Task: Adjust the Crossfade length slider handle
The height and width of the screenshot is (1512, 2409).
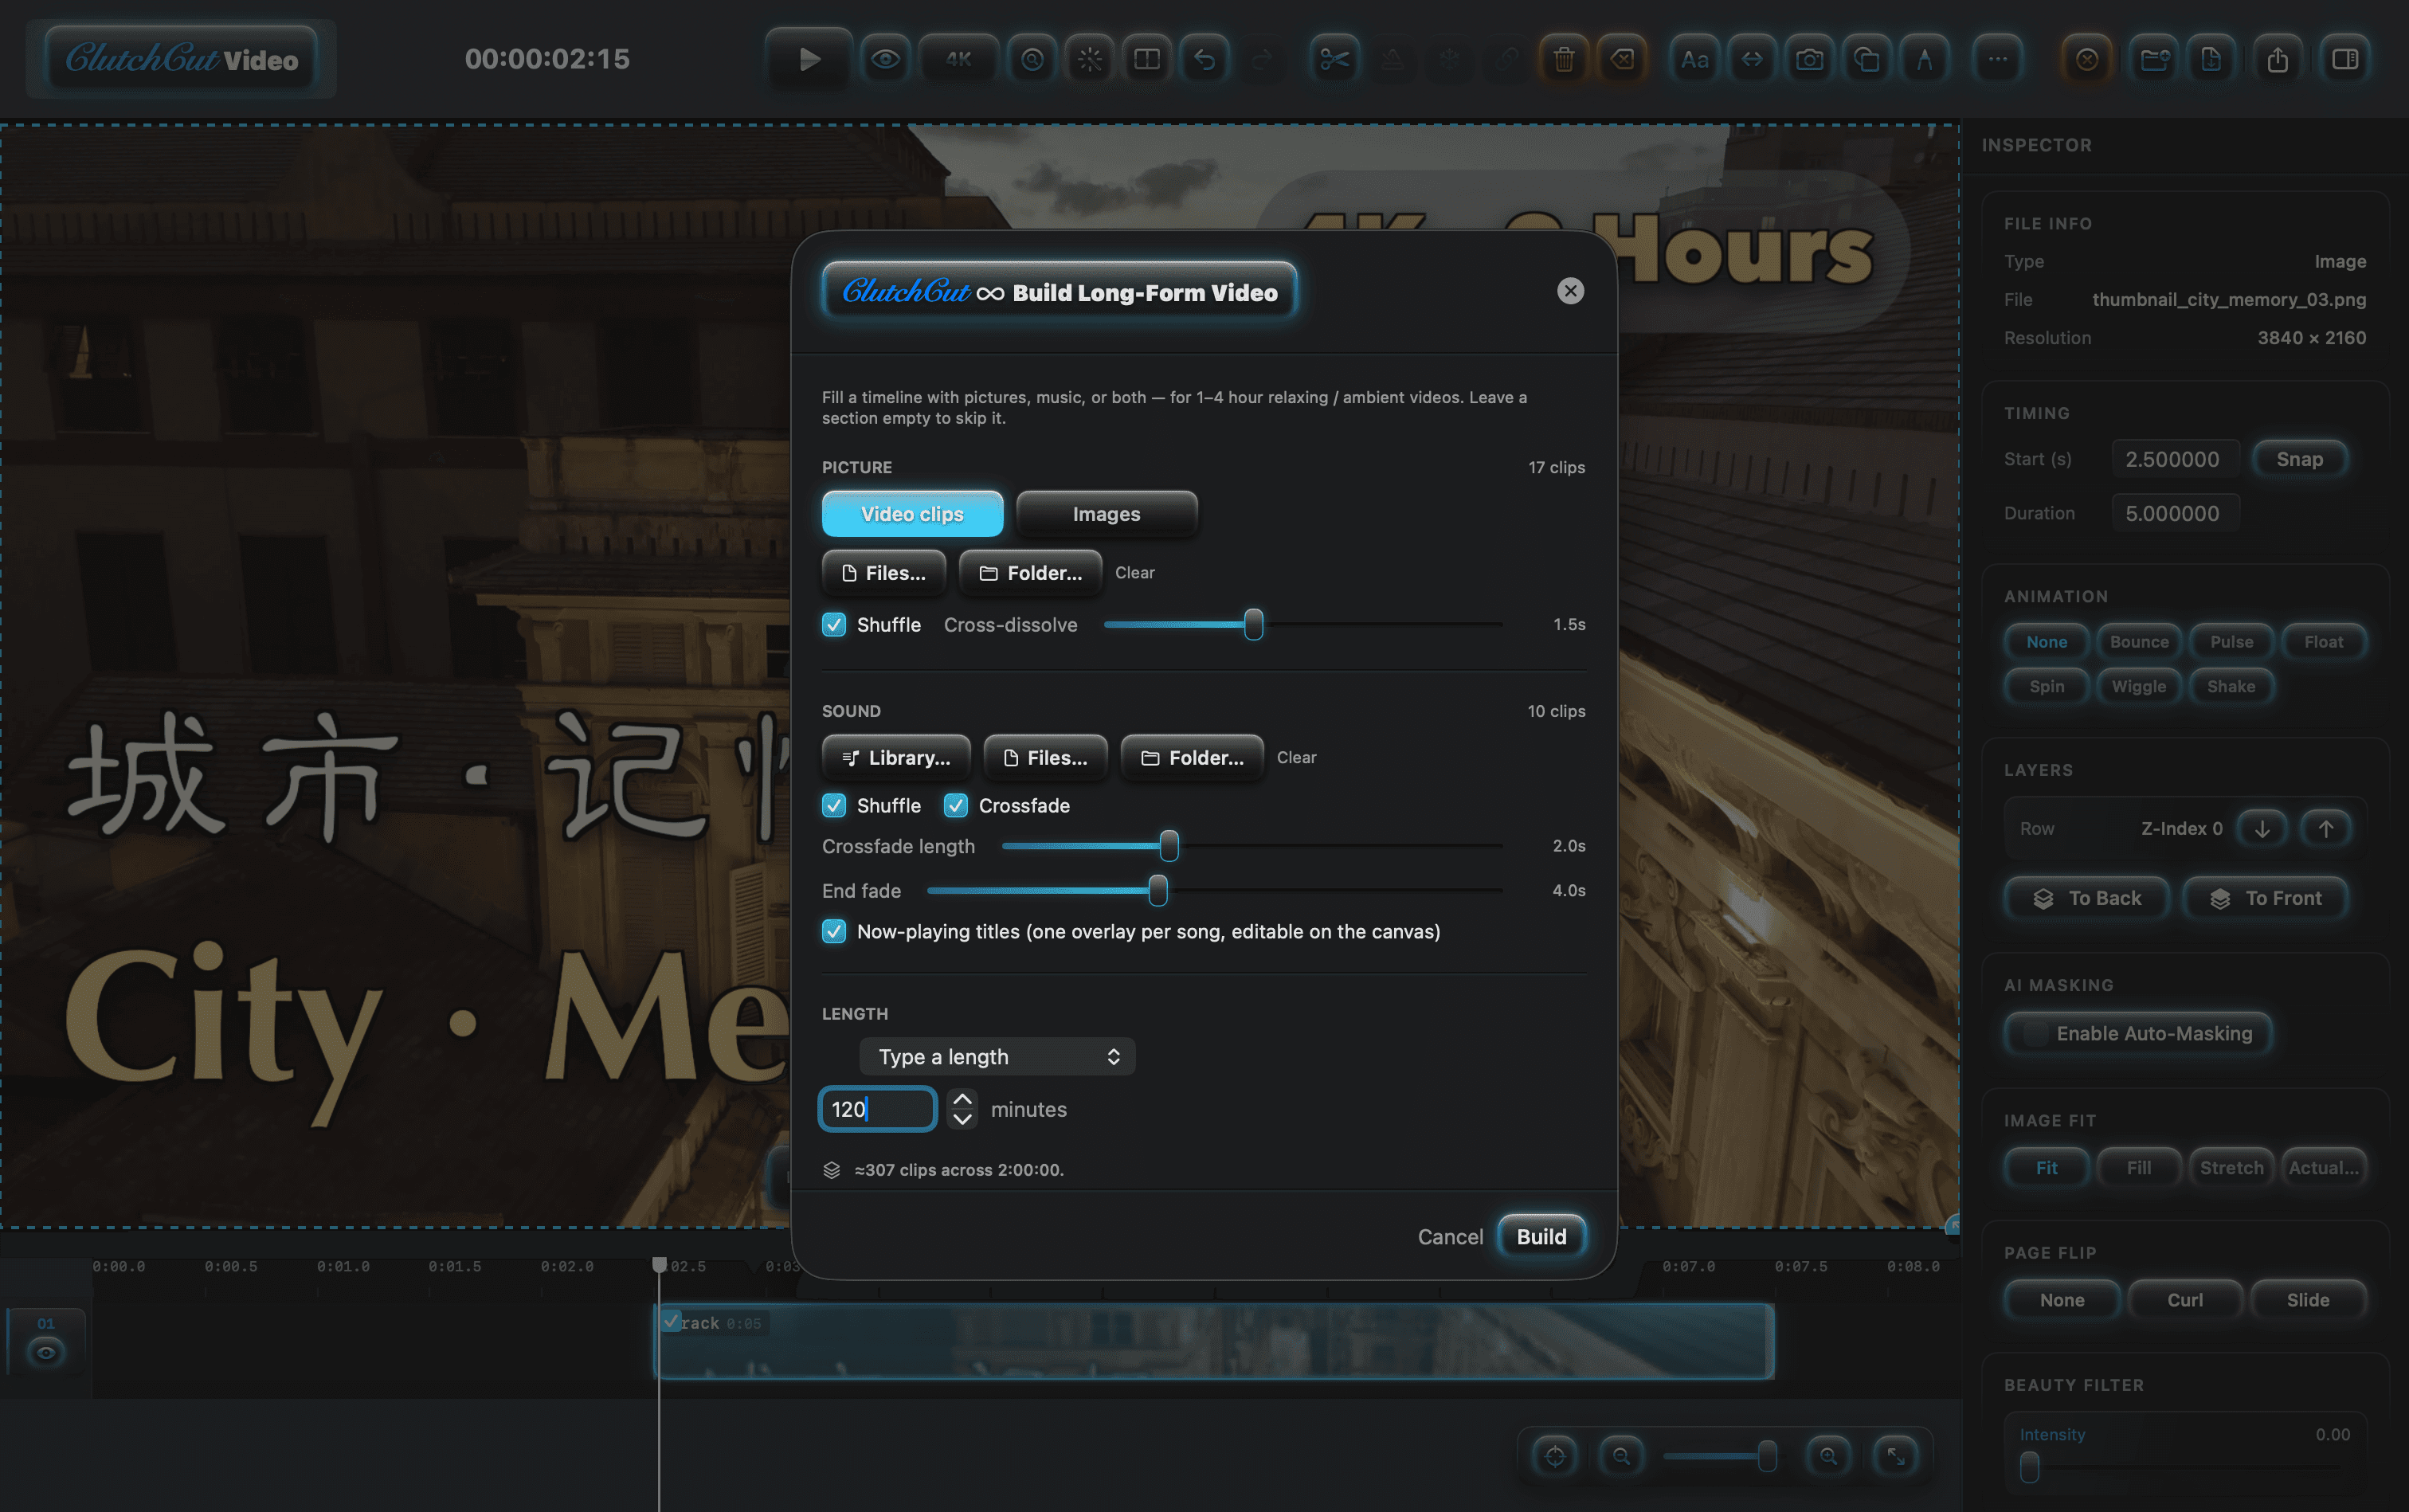Action: pos(1169,846)
